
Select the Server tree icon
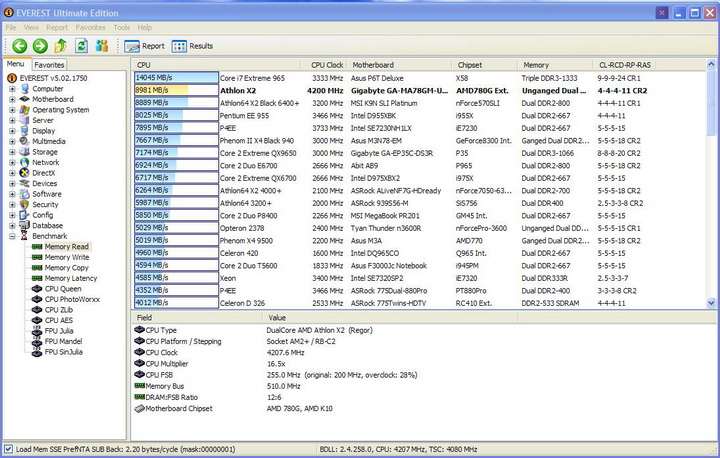click(25, 120)
